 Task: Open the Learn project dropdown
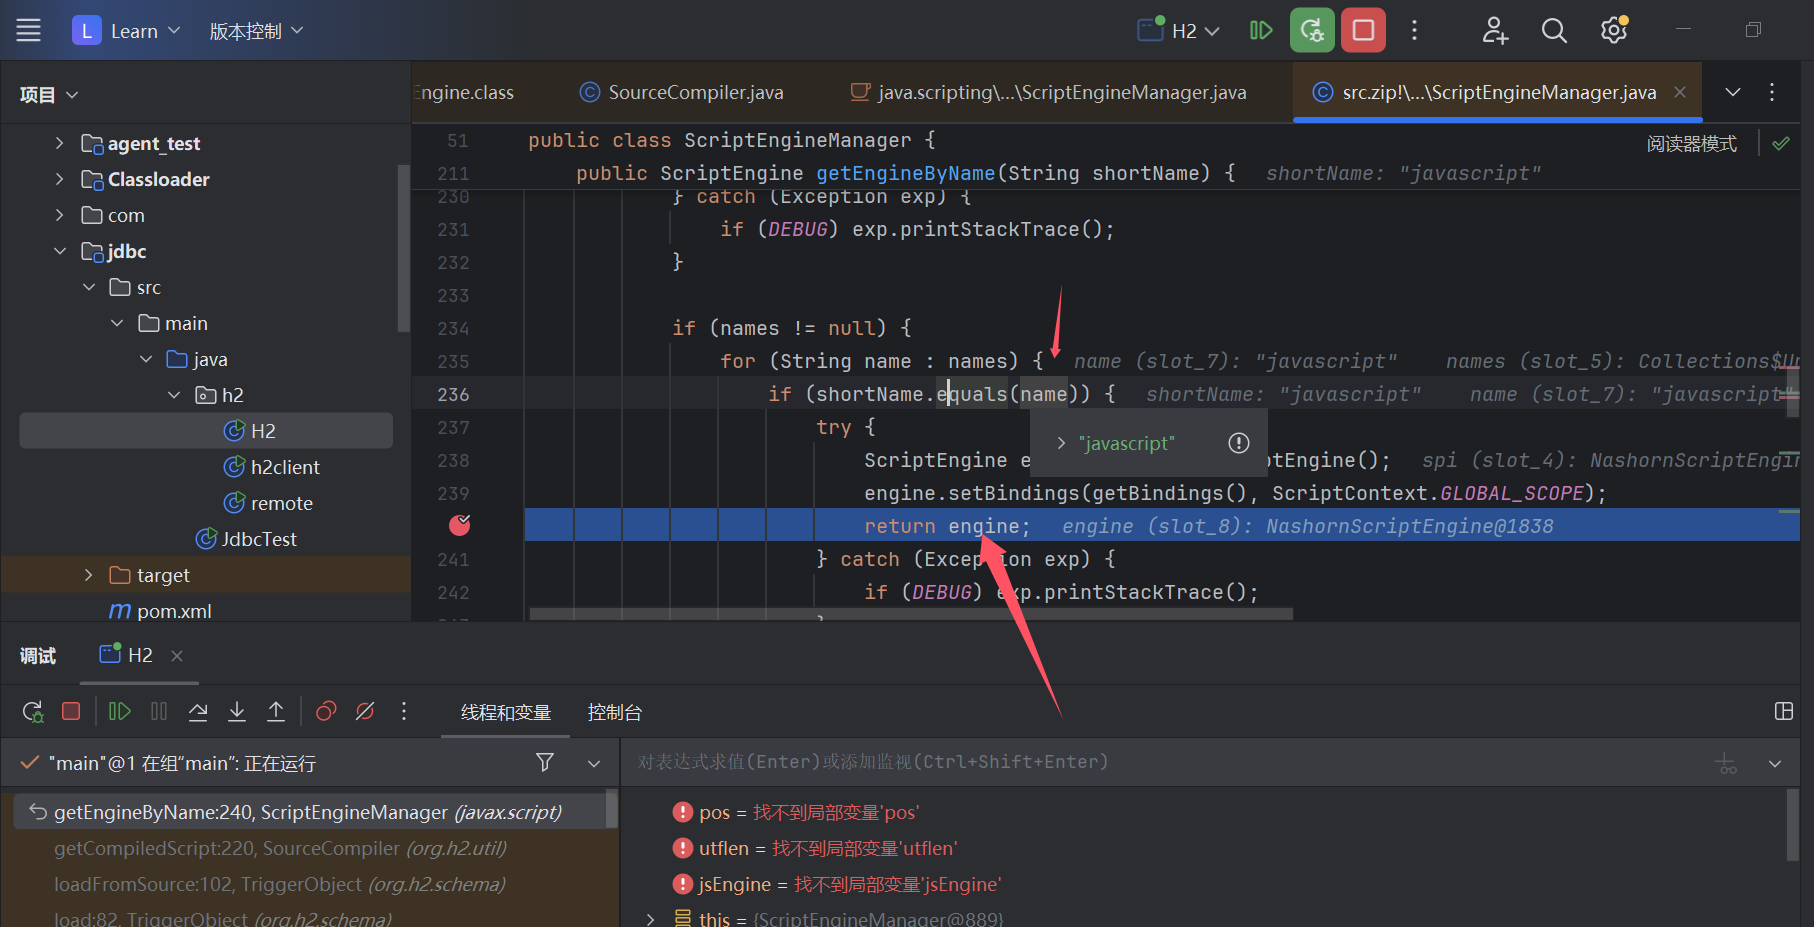(x=126, y=31)
